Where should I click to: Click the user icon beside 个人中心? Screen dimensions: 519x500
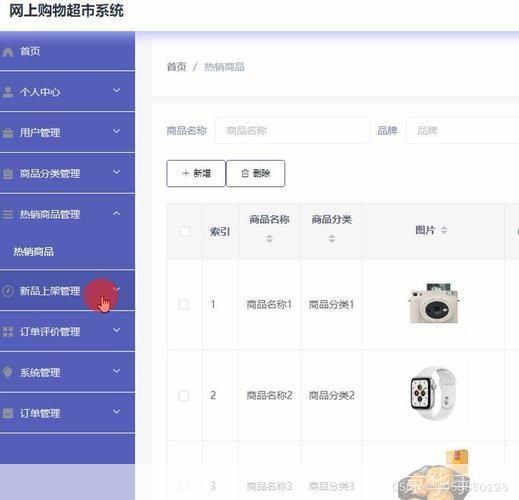8,92
